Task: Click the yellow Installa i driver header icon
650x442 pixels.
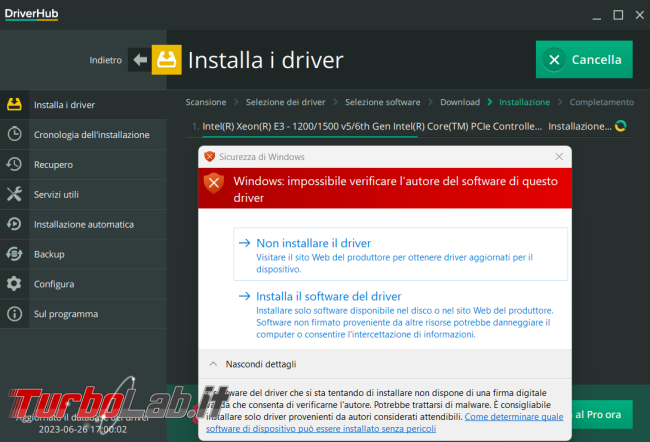Action: point(166,60)
